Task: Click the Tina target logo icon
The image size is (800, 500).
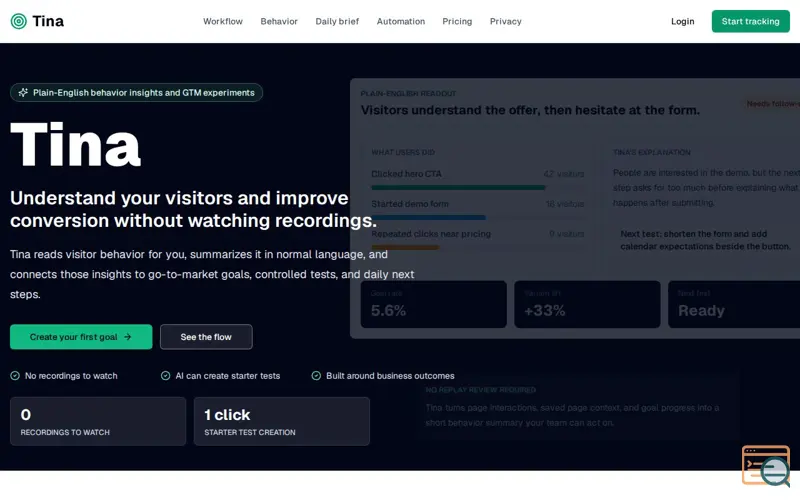Action: tap(19, 21)
